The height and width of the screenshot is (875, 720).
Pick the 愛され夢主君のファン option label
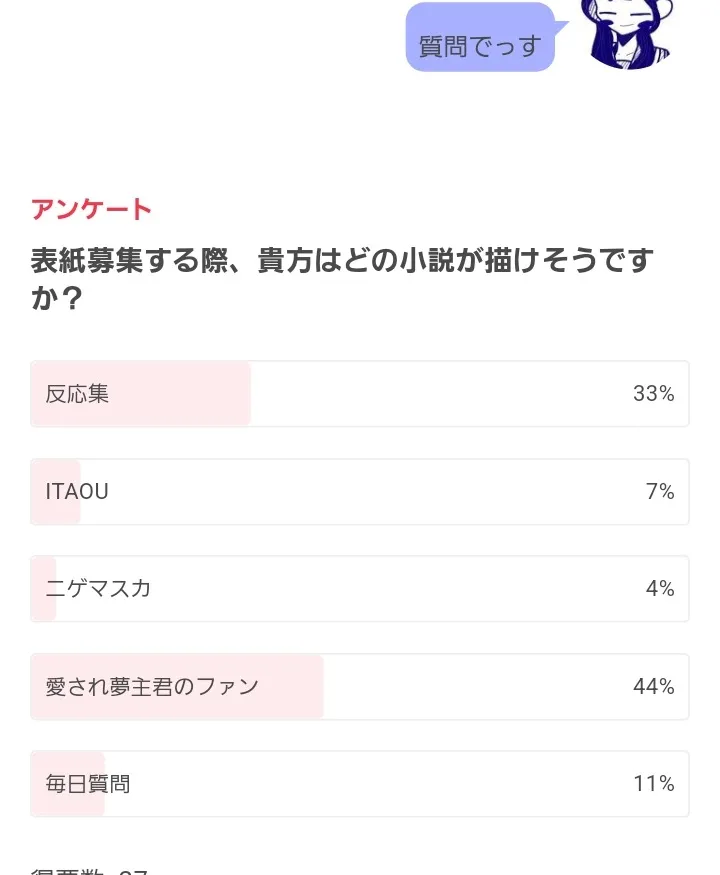click(x=152, y=687)
